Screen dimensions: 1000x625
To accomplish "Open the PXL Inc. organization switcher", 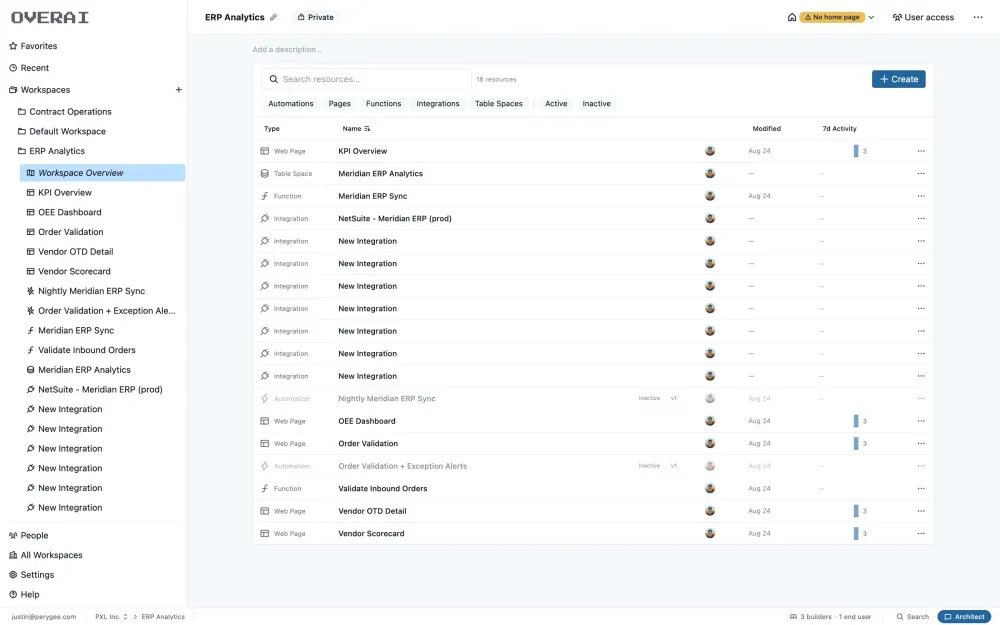I will 112,617.
